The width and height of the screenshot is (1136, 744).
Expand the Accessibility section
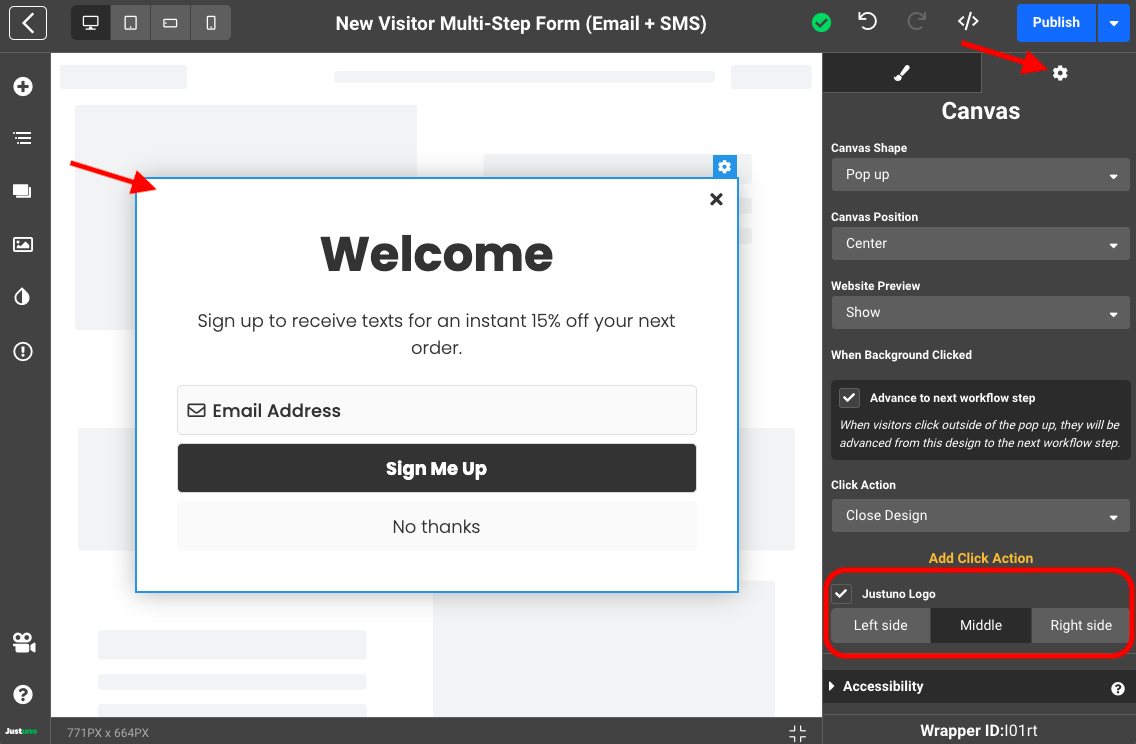tap(882, 687)
